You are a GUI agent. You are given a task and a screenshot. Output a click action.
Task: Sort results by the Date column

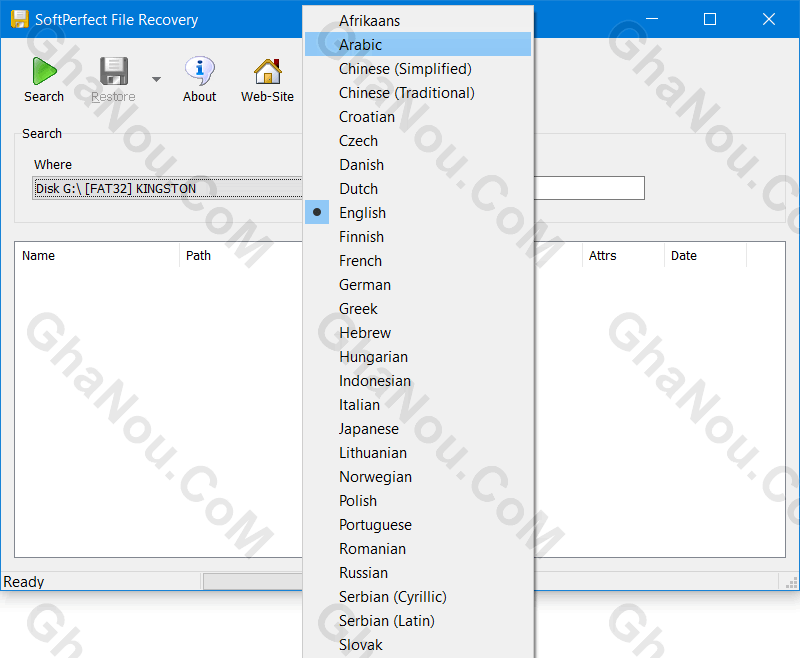point(705,255)
